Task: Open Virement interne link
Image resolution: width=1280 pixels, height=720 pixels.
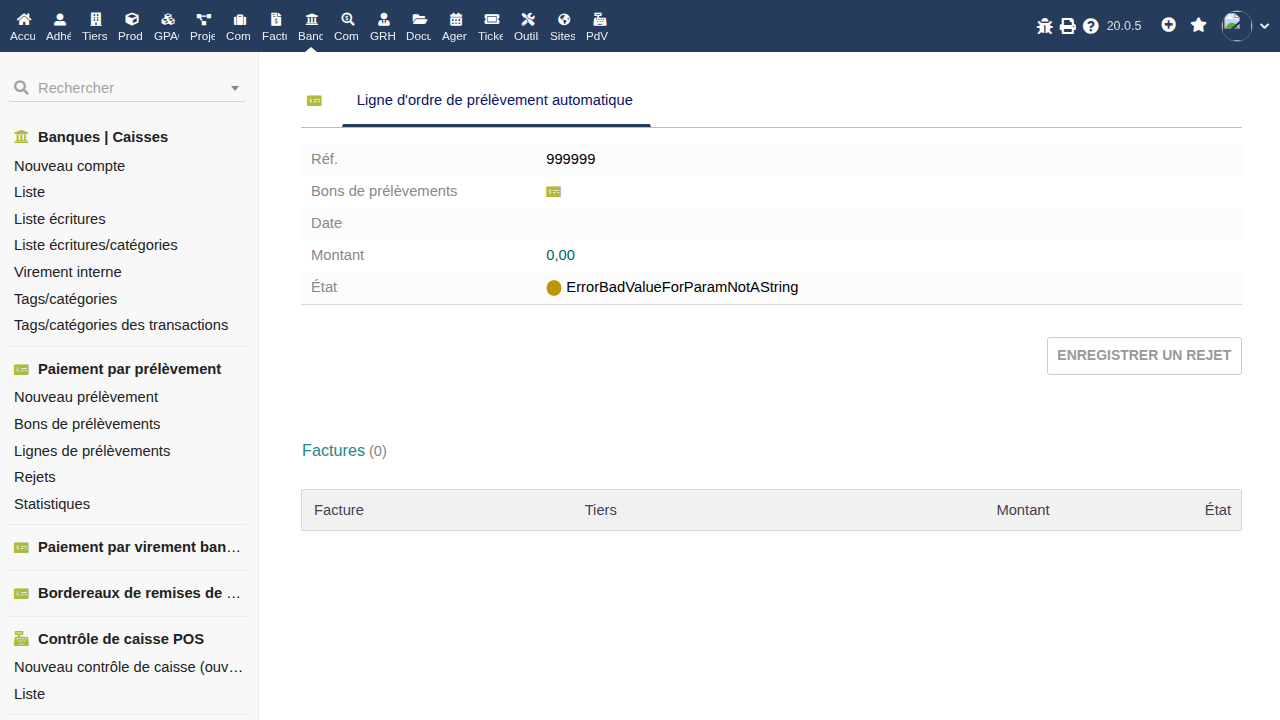Action: pyautogui.click(x=68, y=272)
